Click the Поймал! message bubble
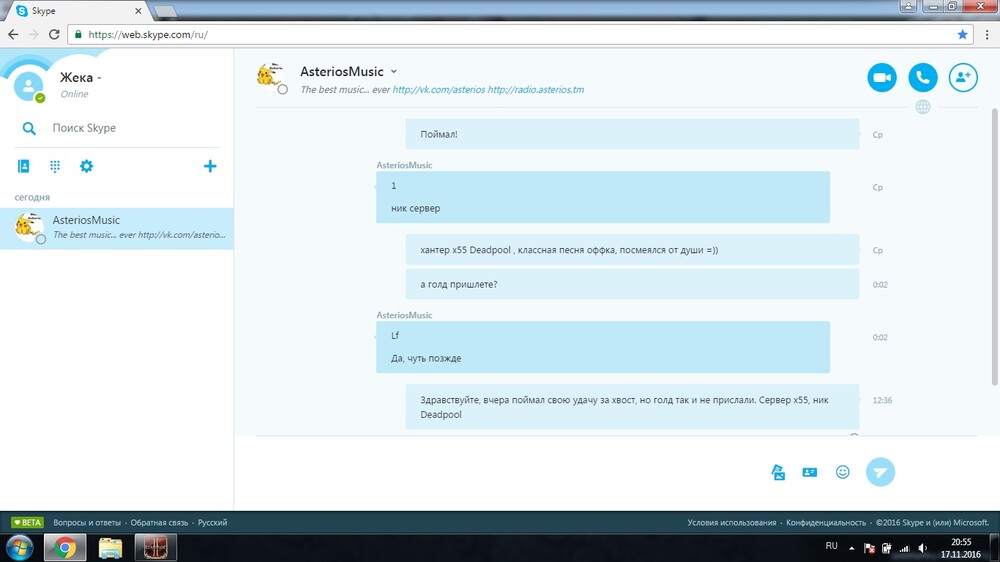This screenshot has height=562, width=1000. click(x=632, y=134)
